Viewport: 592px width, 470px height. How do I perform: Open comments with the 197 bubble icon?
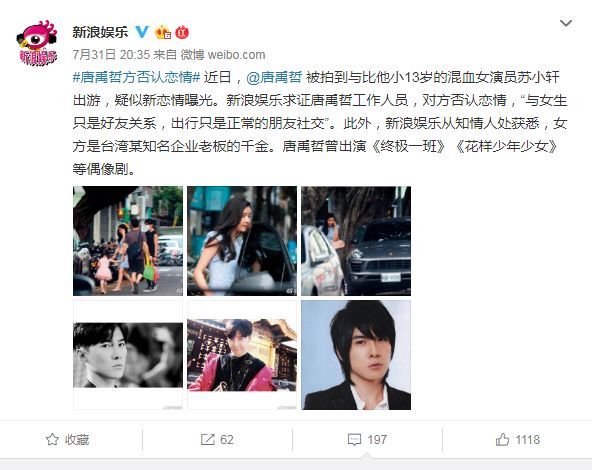coord(367,439)
